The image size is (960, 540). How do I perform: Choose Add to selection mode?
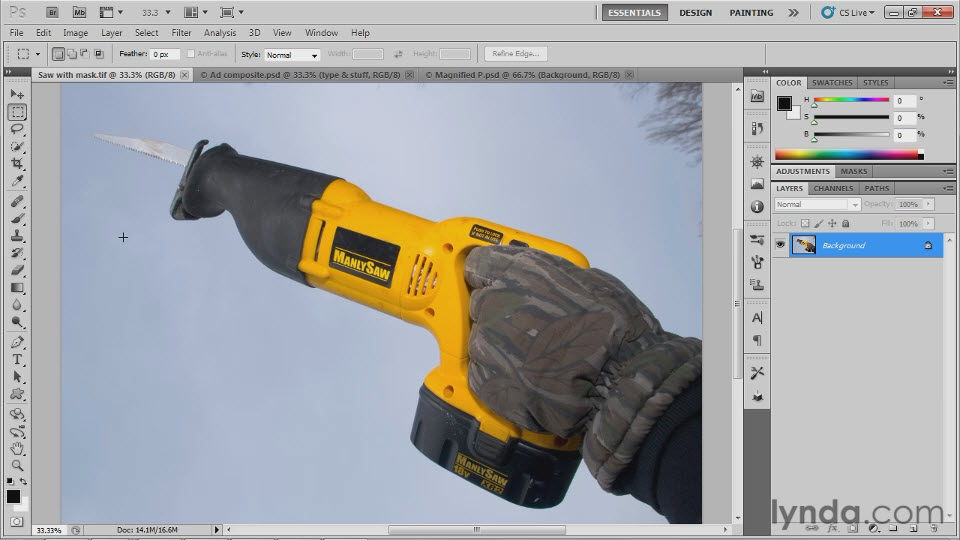tap(72, 54)
